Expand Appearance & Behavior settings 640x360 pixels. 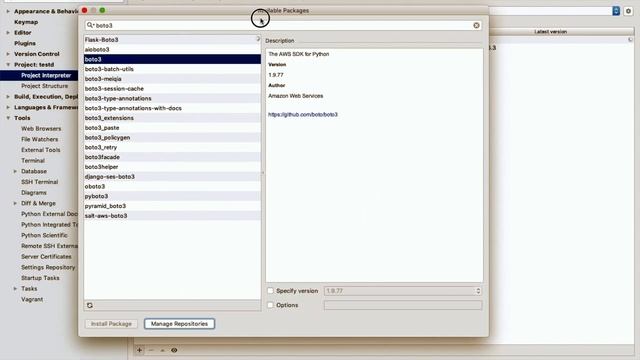pos(8,11)
